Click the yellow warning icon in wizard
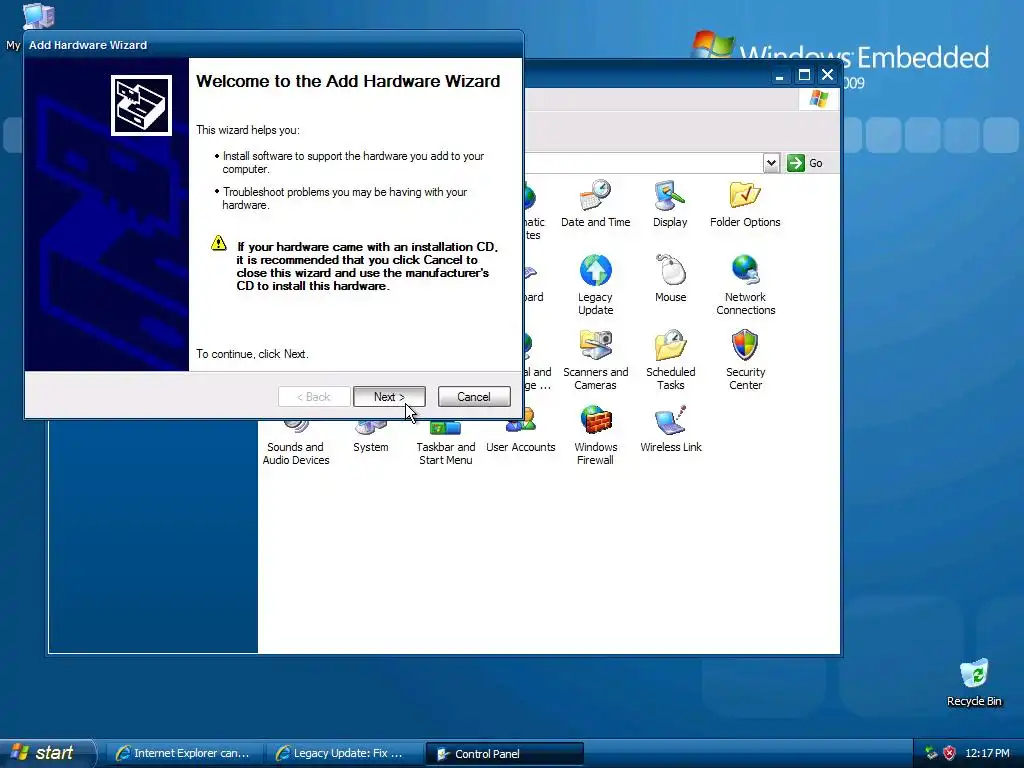Image resolution: width=1024 pixels, height=768 pixels. tap(219, 244)
